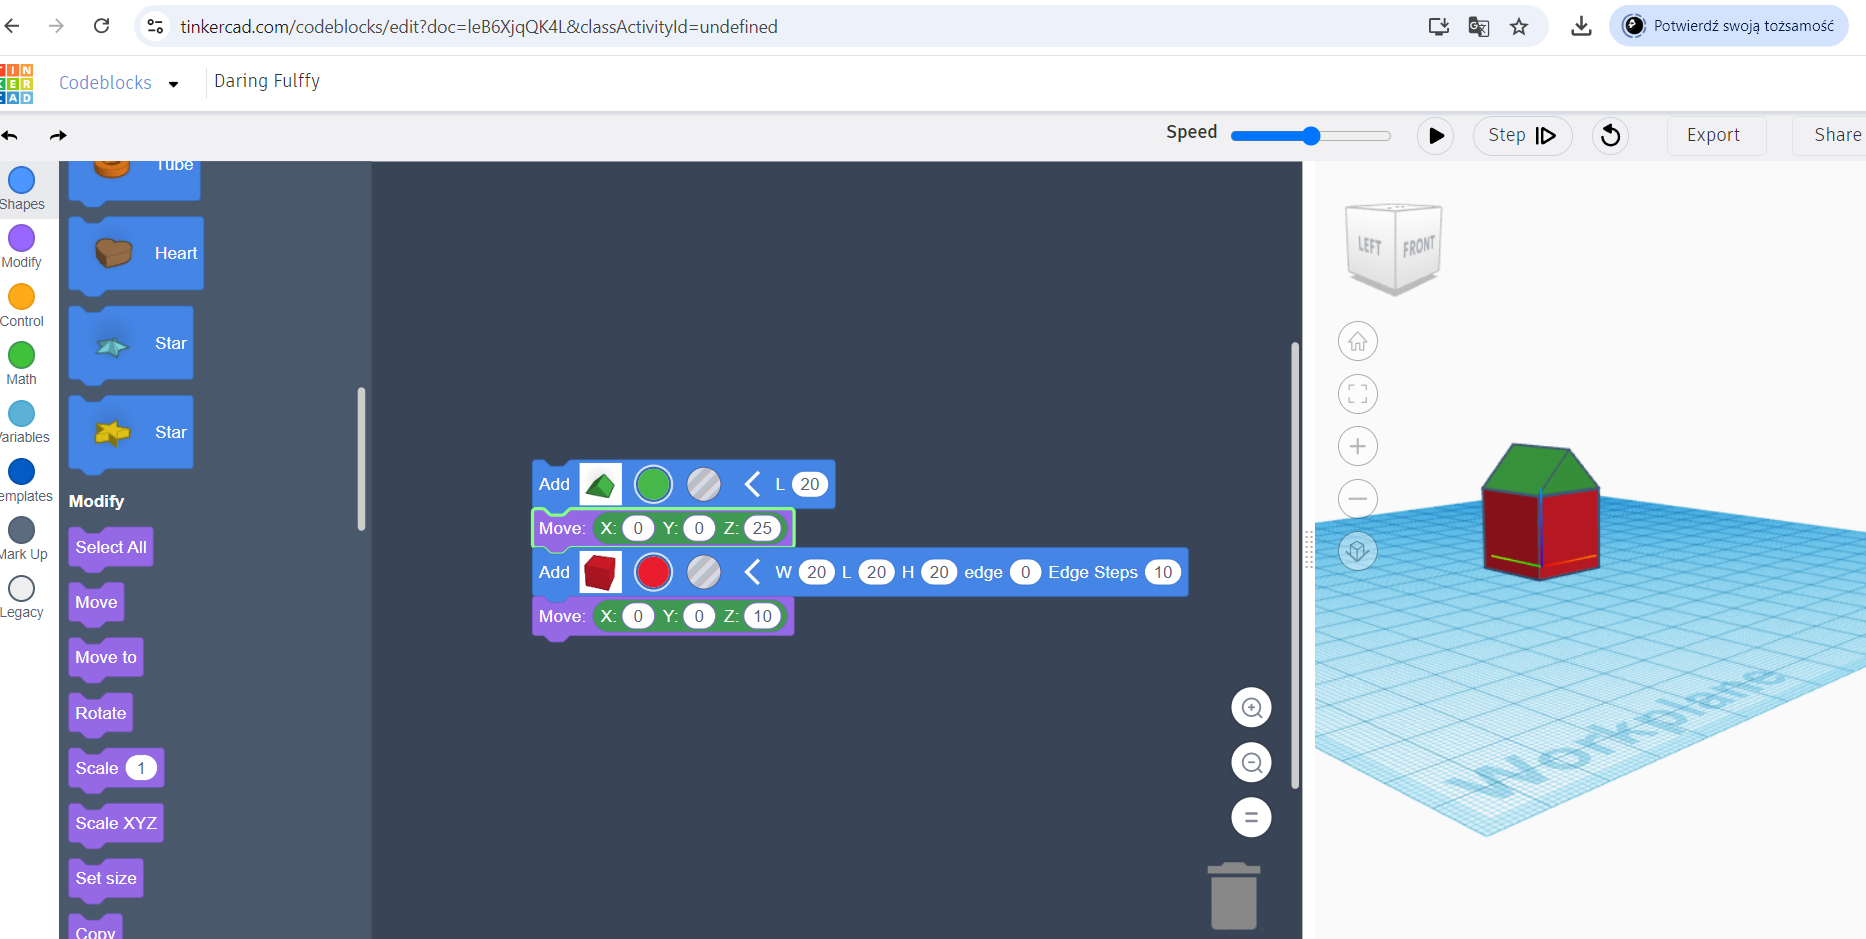This screenshot has height=939, width=1866.
Task: Run the code with Play button
Action: [x=1435, y=136]
